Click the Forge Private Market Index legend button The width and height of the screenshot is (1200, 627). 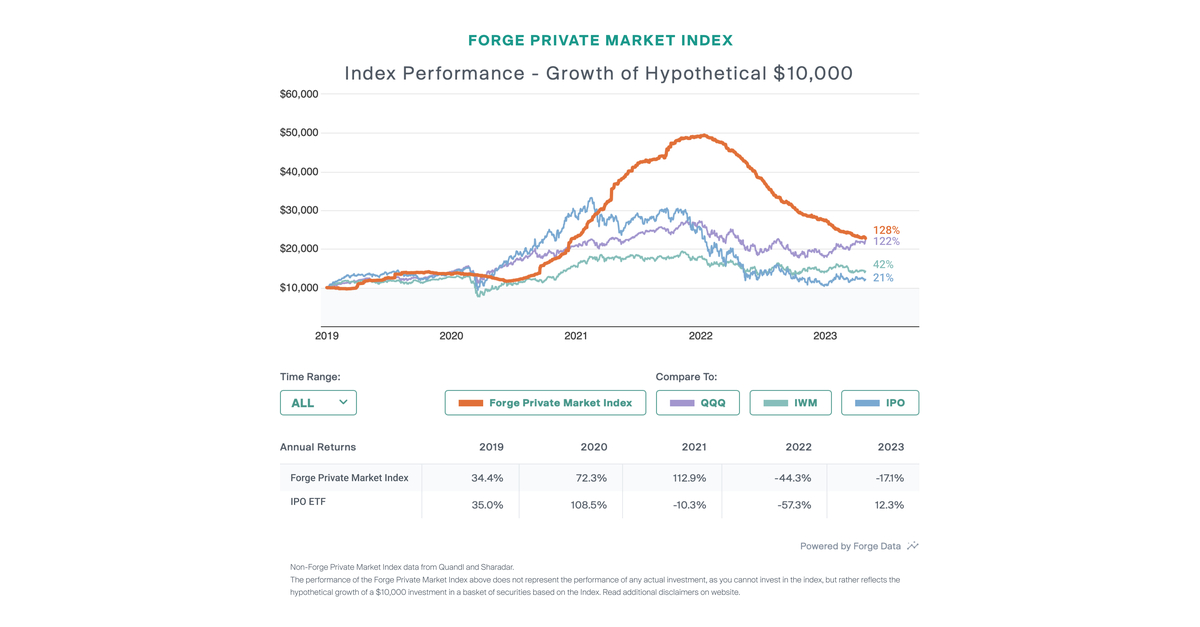tap(545, 402)
